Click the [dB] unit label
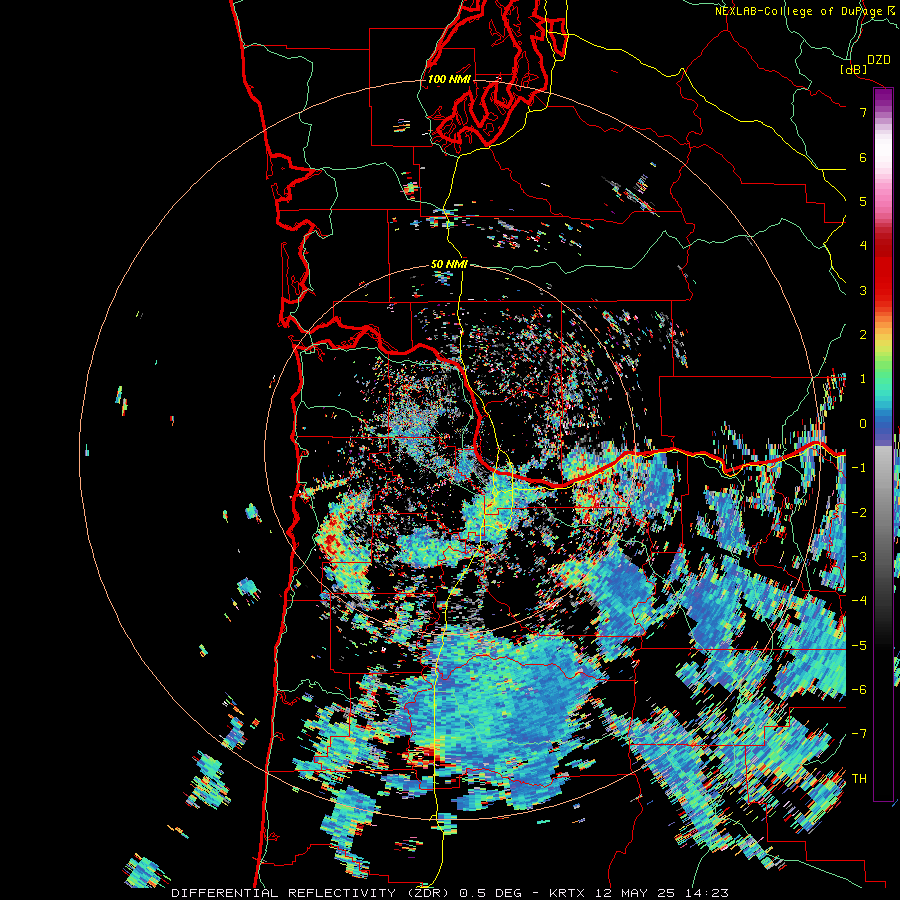Viewport: 900px width, 900px height. [x=854, y=69]
